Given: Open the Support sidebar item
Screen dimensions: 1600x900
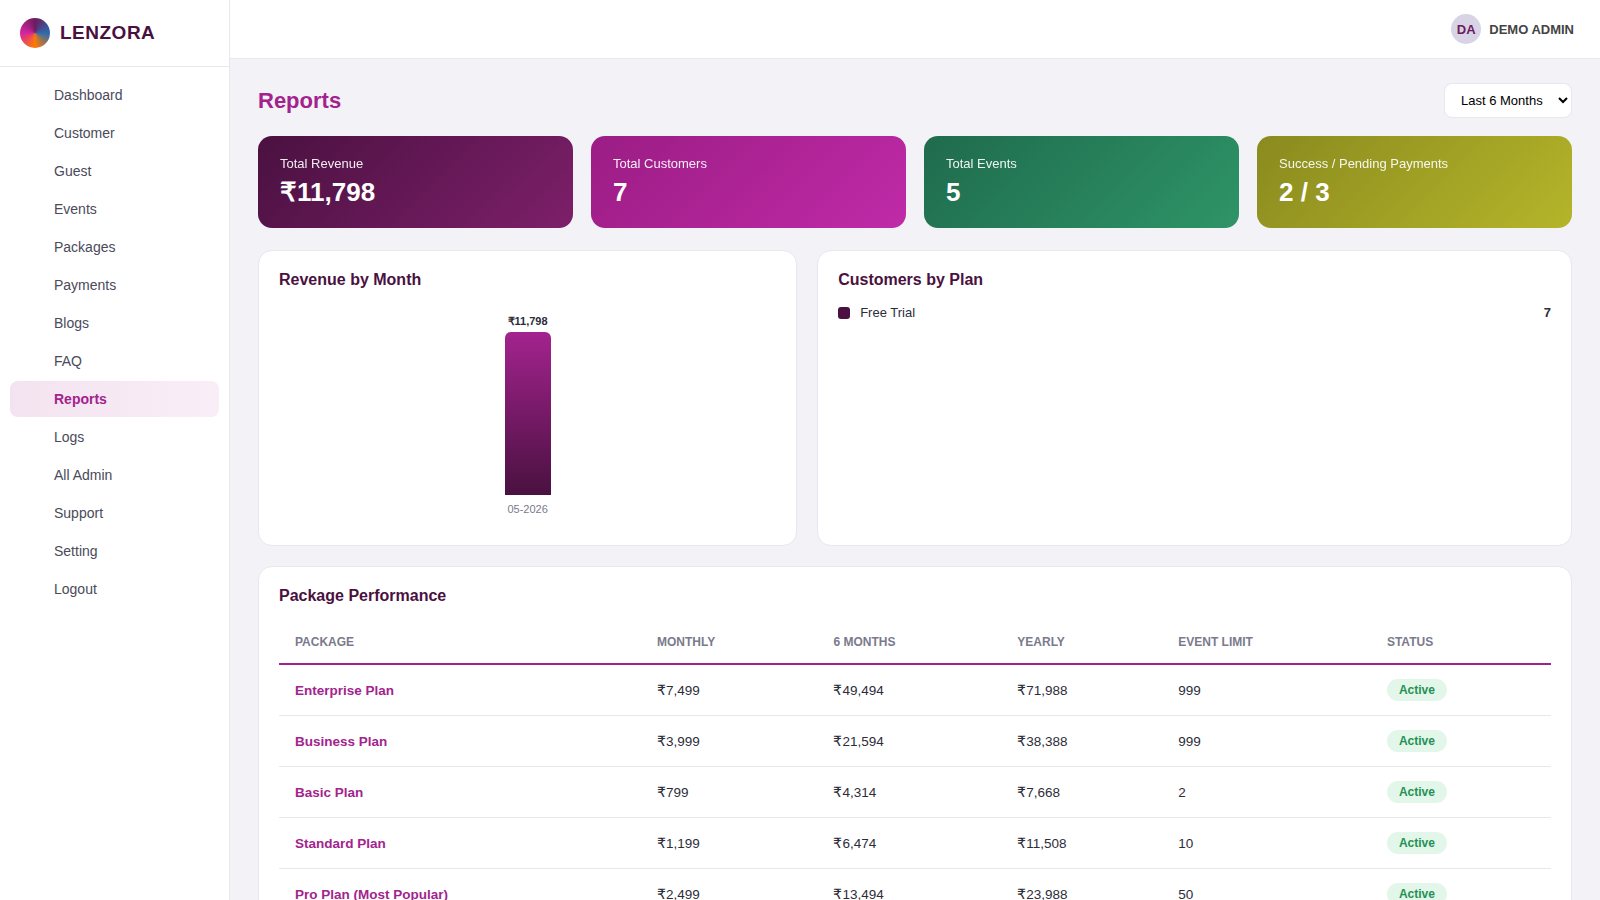Looking at the screenshot, I should coord(114,513).
